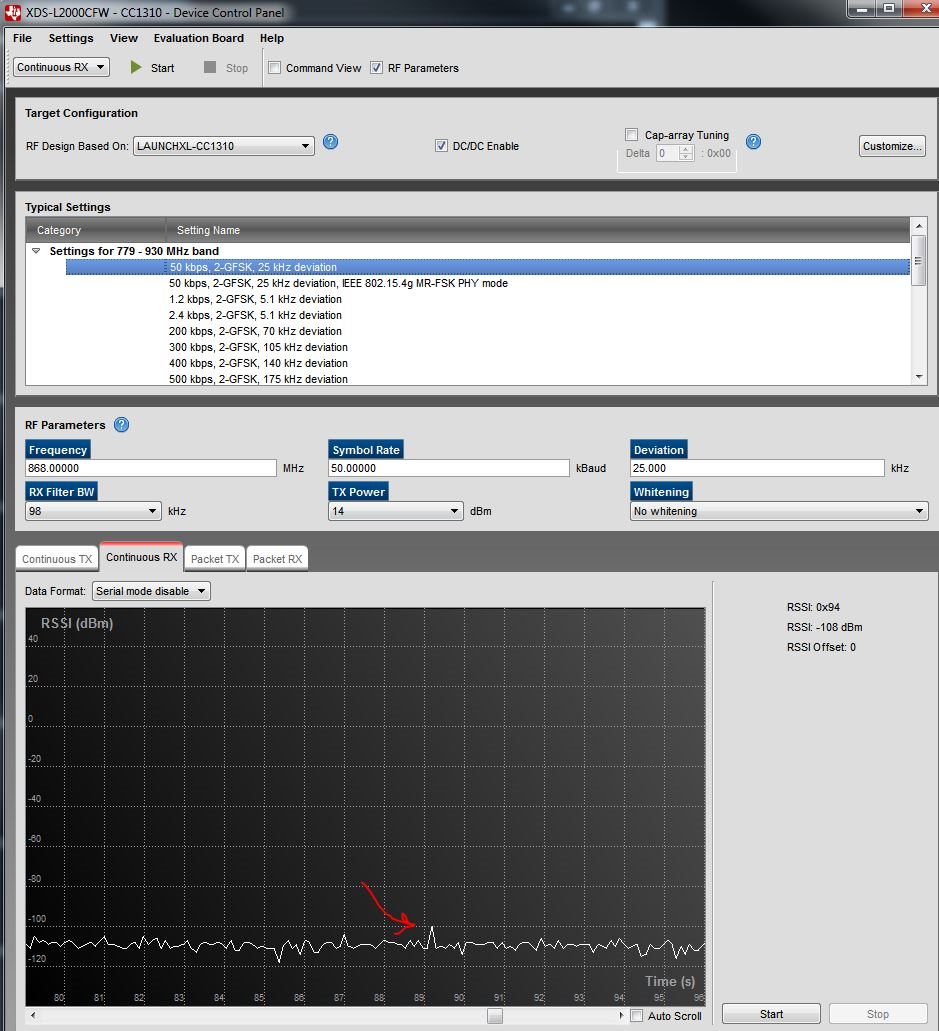Viewport: 939px width, 1031px height.
Task: Click the RF Parameters help question icon
Action: (x=122, y=425)
